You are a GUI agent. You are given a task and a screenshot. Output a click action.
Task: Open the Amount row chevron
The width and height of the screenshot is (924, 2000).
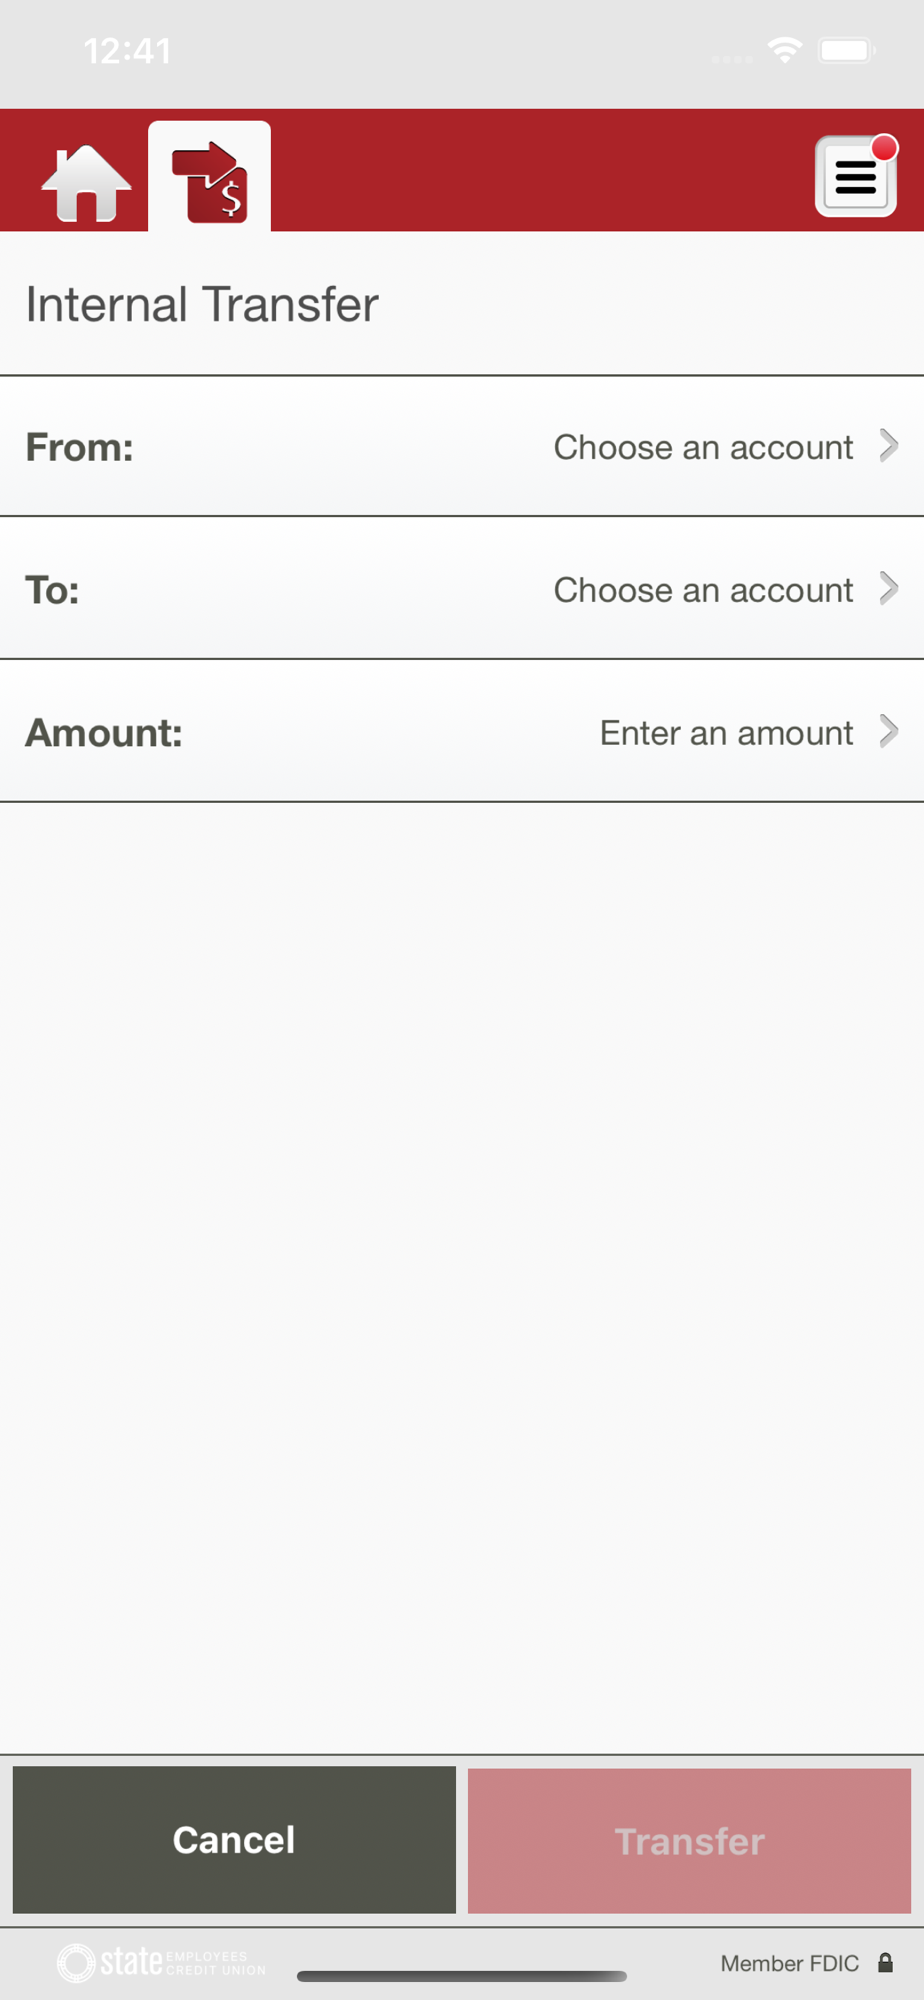pyautogui.click(x=888, y=732)
